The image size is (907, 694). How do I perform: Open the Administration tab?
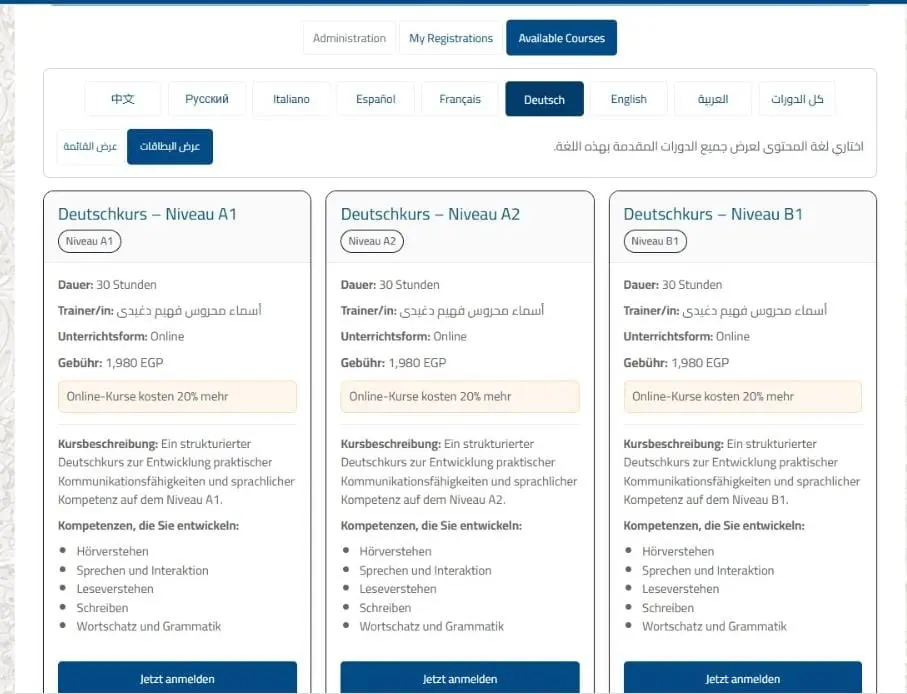click(349, 38)
